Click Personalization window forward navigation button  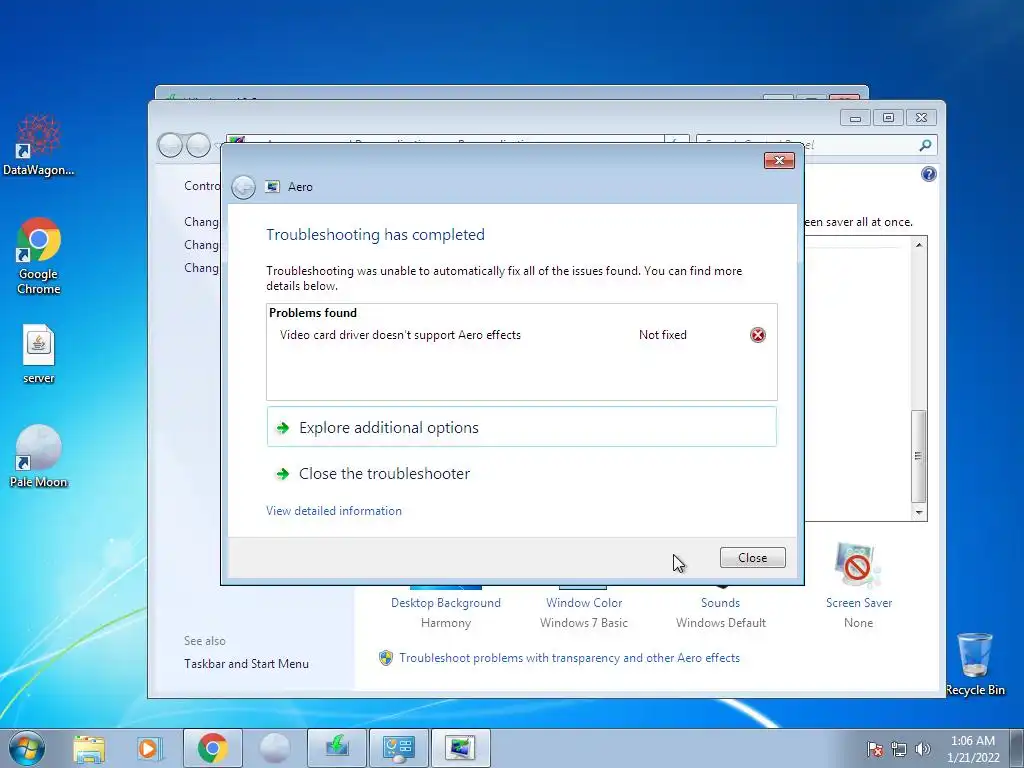(199, 145)
